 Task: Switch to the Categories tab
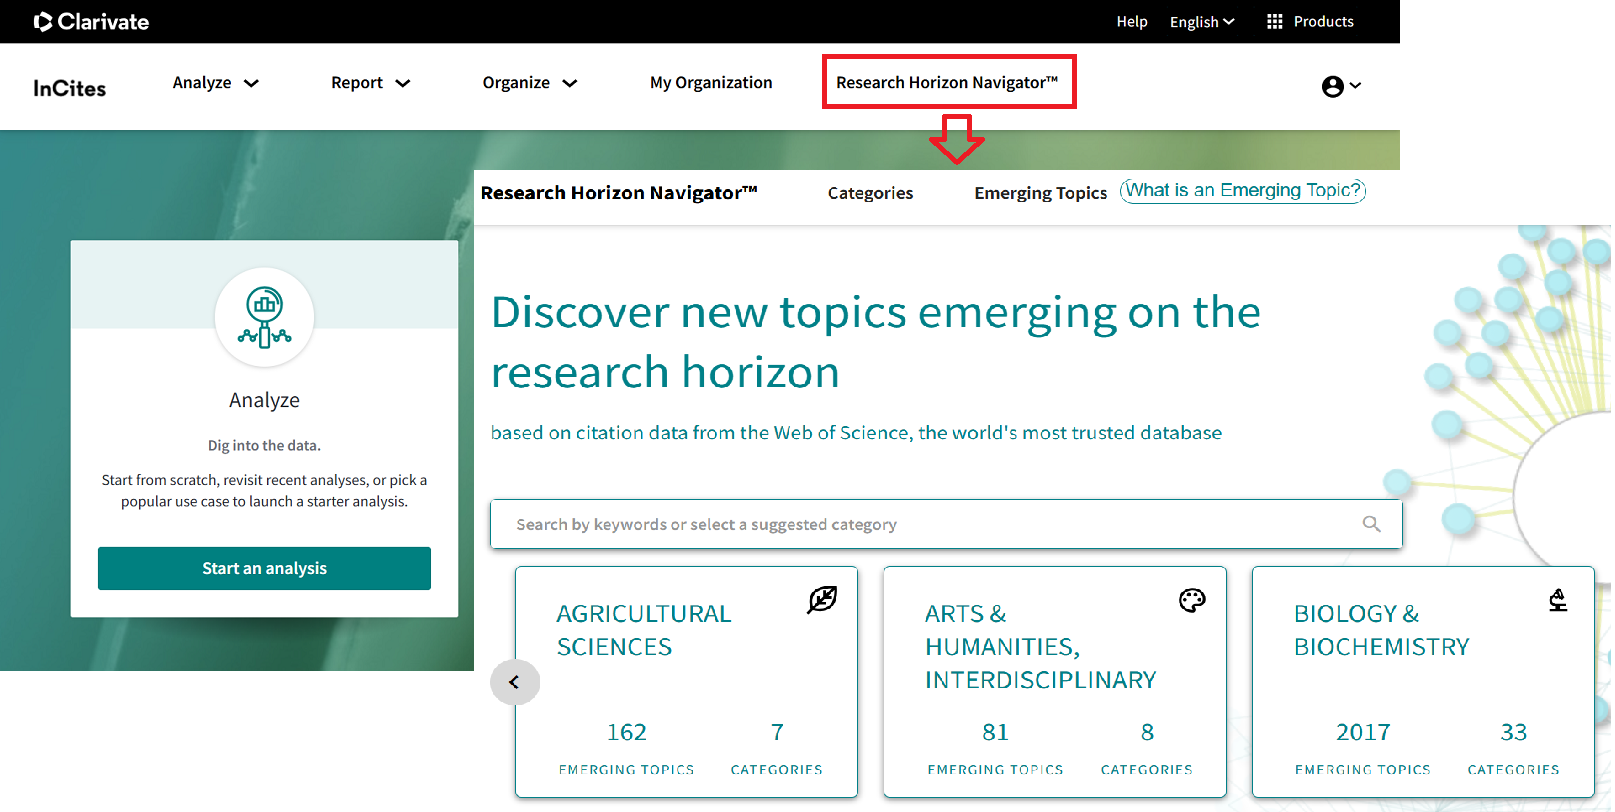pyautogui.click(x=870, y=193)
